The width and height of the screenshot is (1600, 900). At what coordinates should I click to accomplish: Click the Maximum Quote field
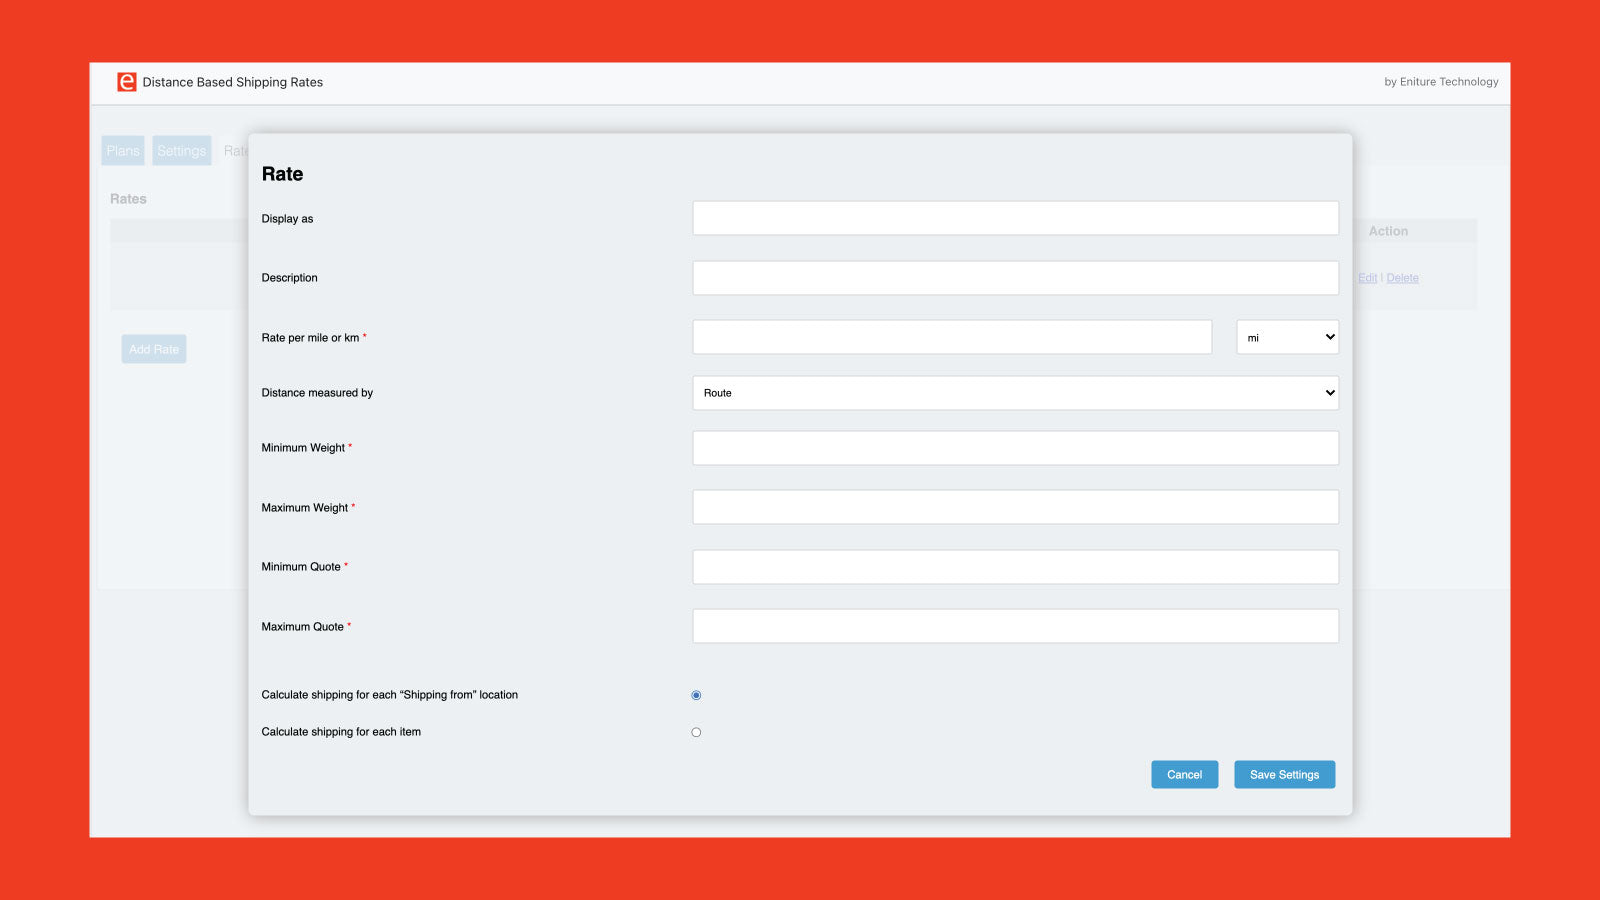click(x=1015, y=625)
